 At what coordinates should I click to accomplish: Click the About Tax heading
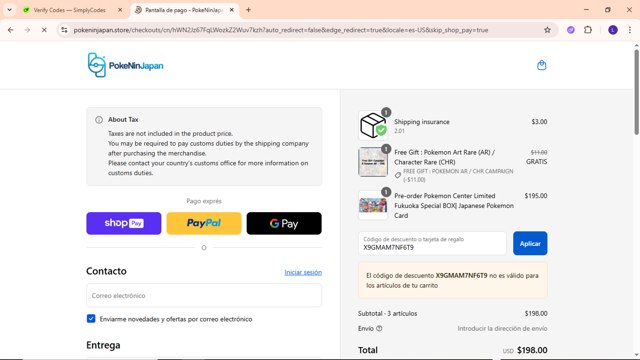123,120
